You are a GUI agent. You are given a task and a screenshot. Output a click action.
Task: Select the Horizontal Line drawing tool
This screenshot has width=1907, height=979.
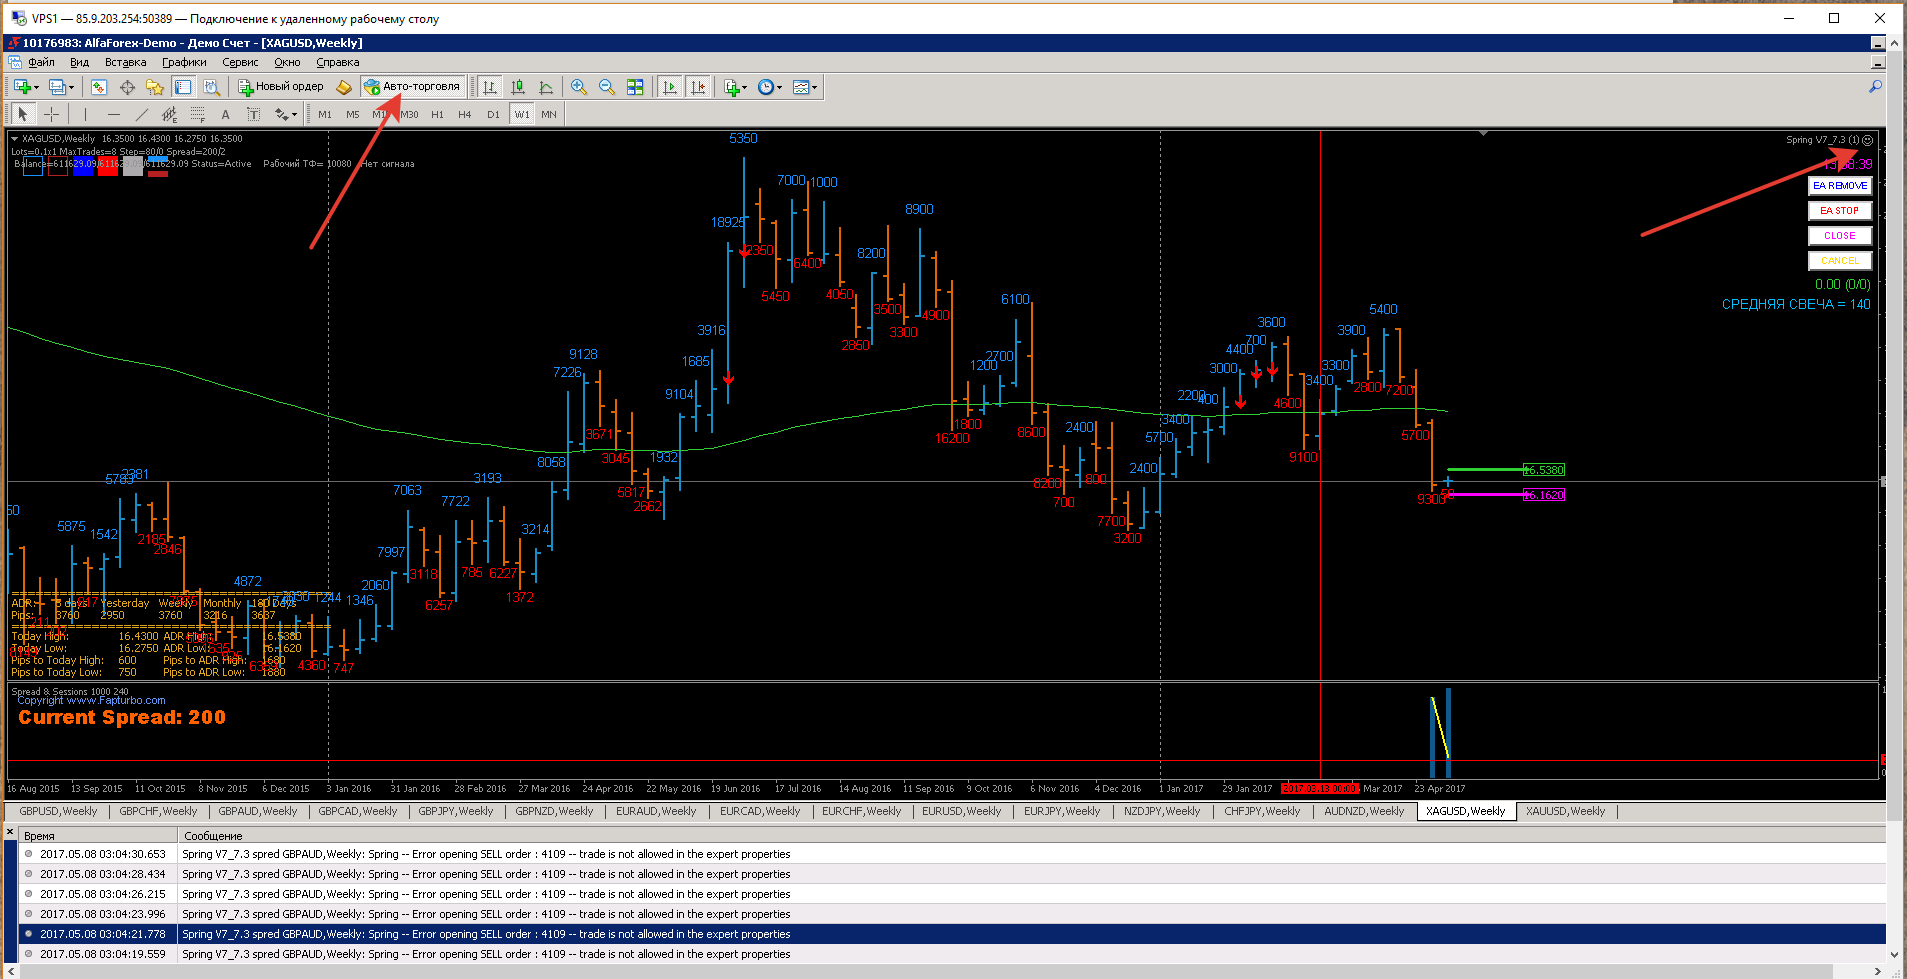coord(113,114)
